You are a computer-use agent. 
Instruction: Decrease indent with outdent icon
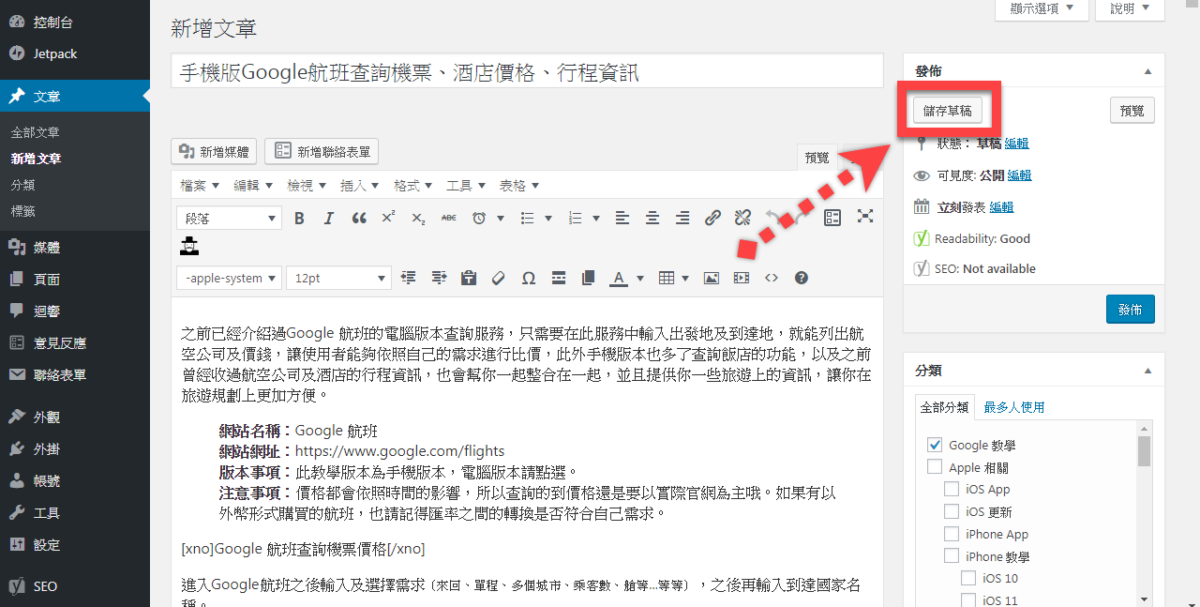click(408, 278)
